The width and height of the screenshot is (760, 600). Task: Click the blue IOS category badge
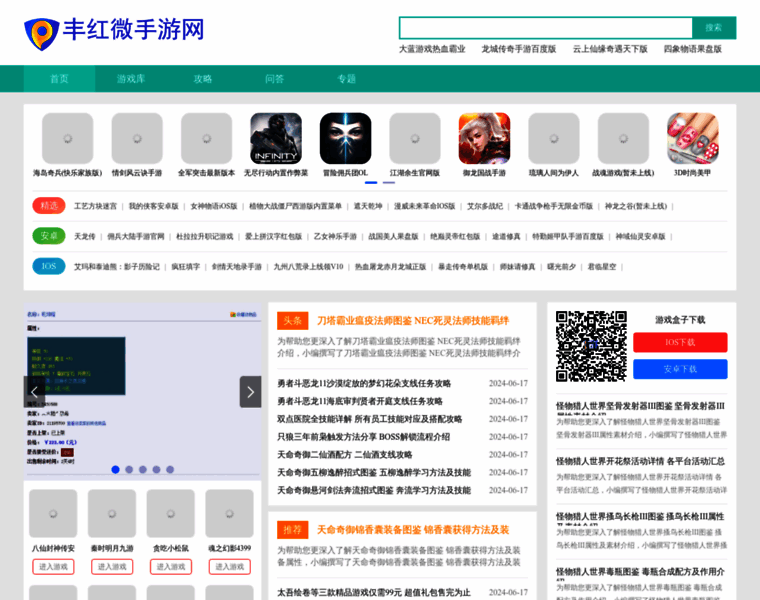(x=49, y=266)
